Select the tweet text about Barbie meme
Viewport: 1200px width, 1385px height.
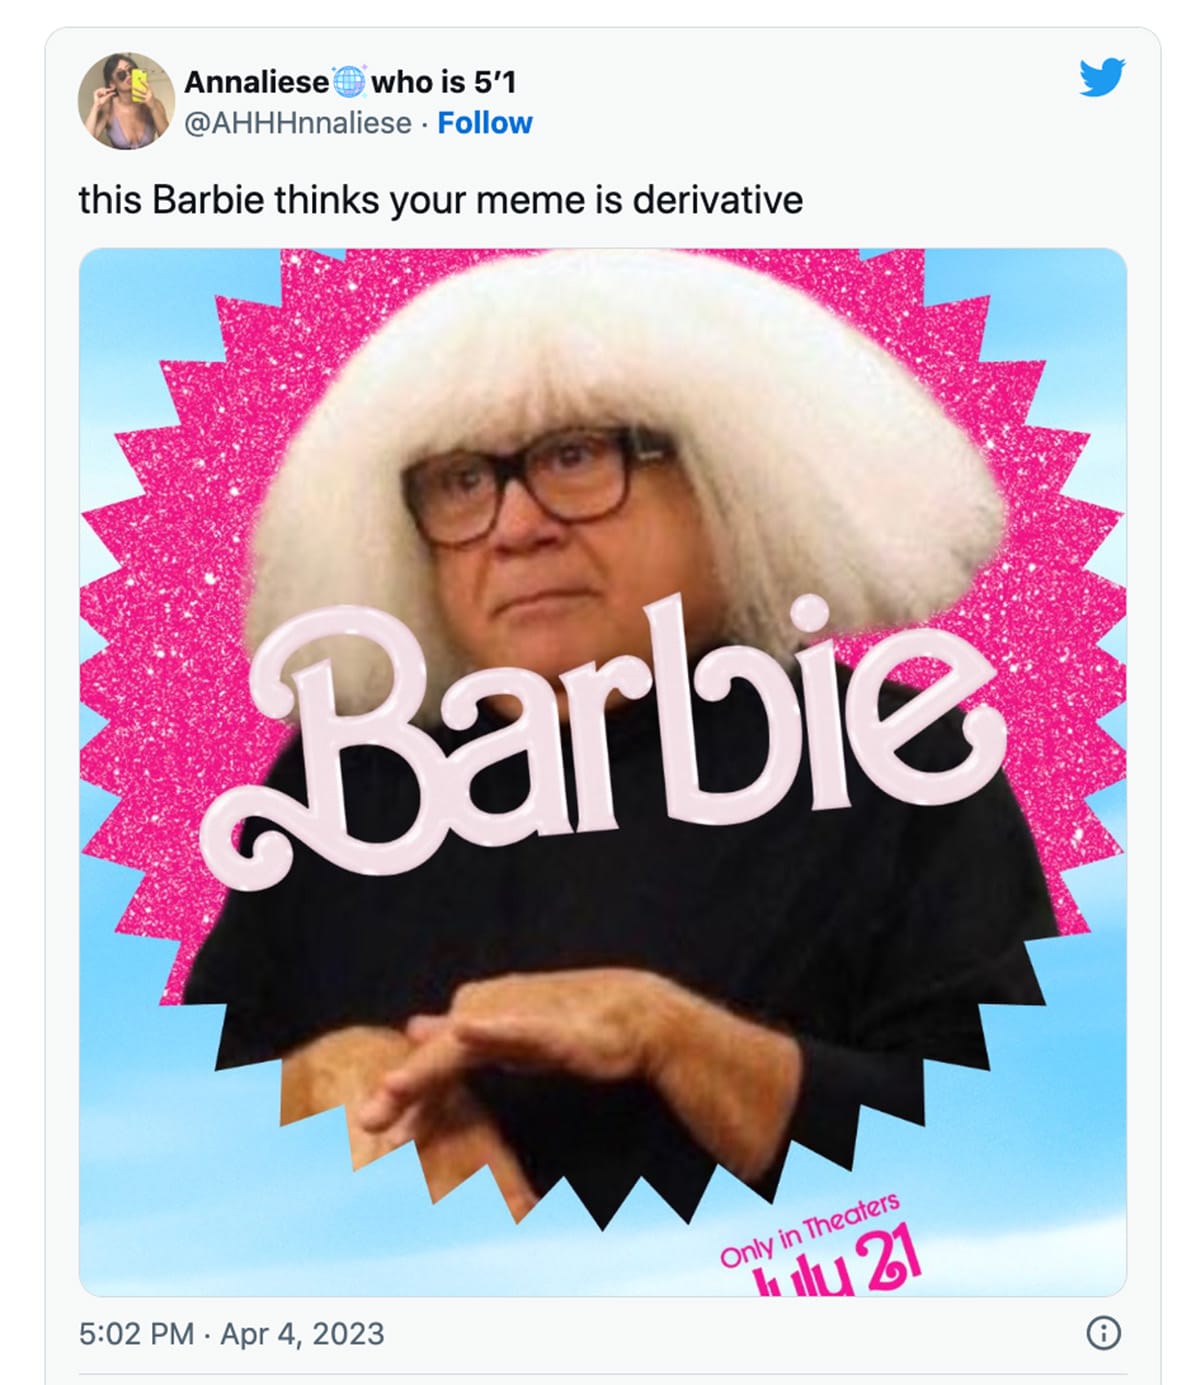[441, 200]
